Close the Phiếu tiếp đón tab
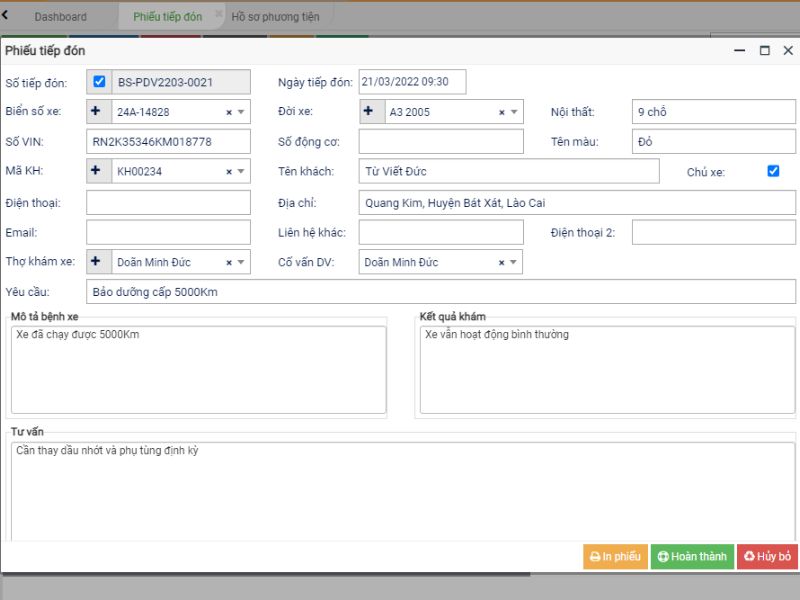 click(219, 14)
